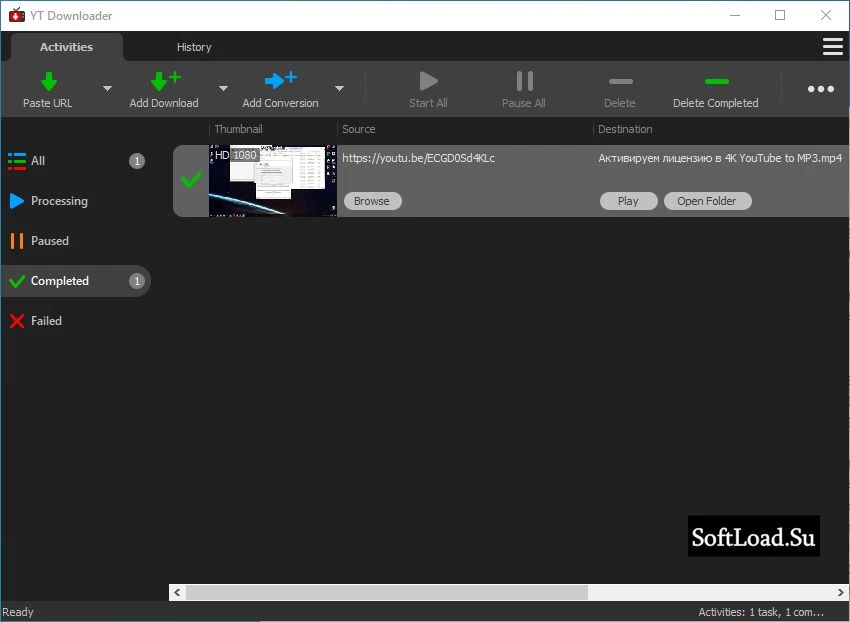This screenshot has width=850, height=622.
Task: Click the Thumbnail column header
Action: click(239, 129)
